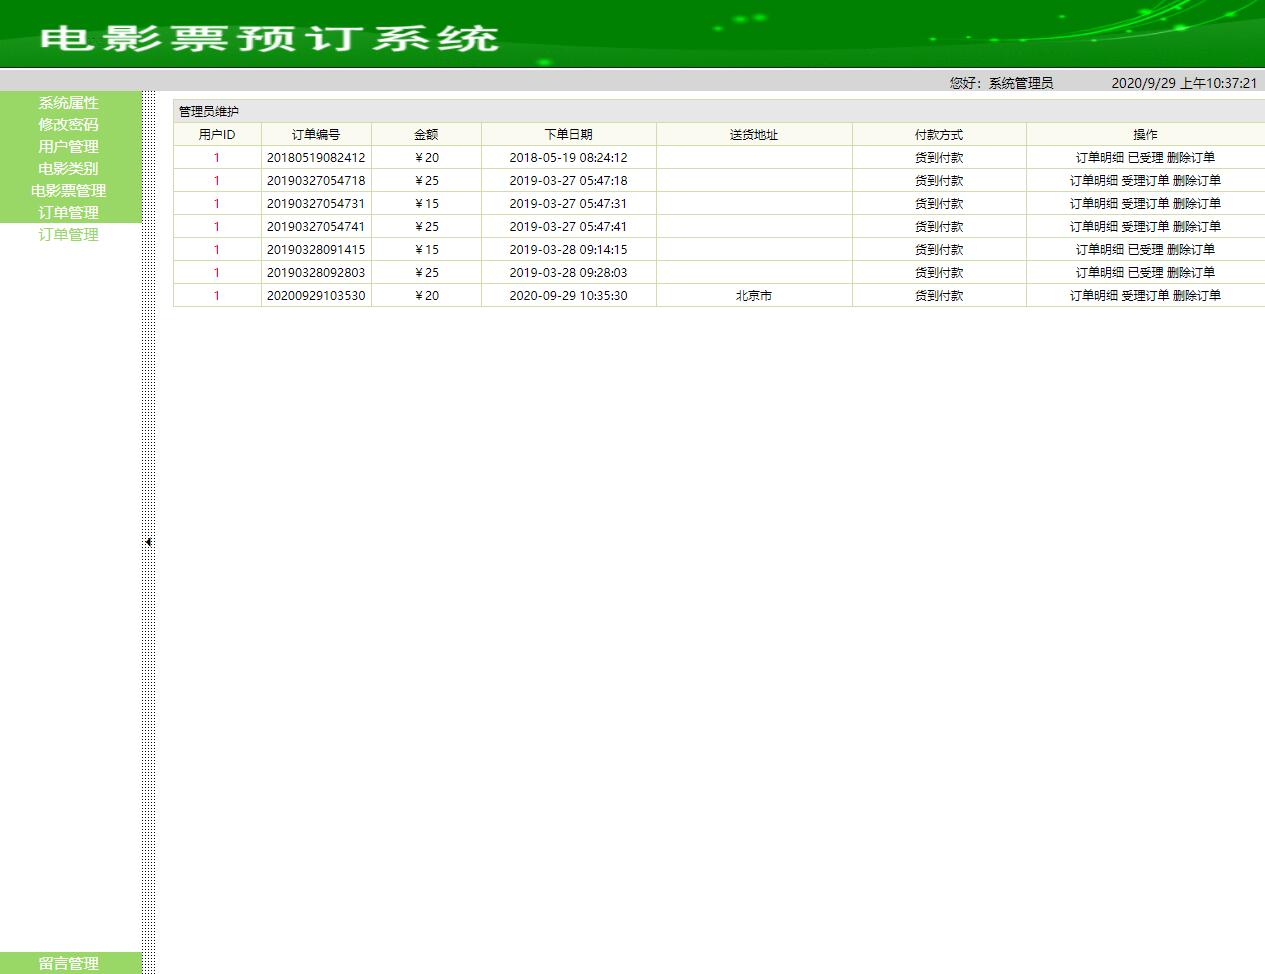Select order number 20180519082412

click(x=316, y=158)
